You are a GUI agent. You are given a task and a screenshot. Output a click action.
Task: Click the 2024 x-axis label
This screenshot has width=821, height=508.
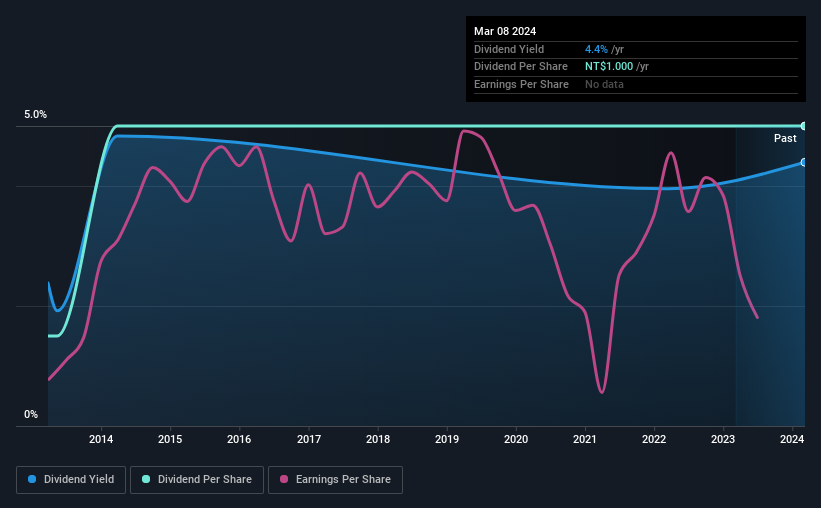(x=792, y=439)
